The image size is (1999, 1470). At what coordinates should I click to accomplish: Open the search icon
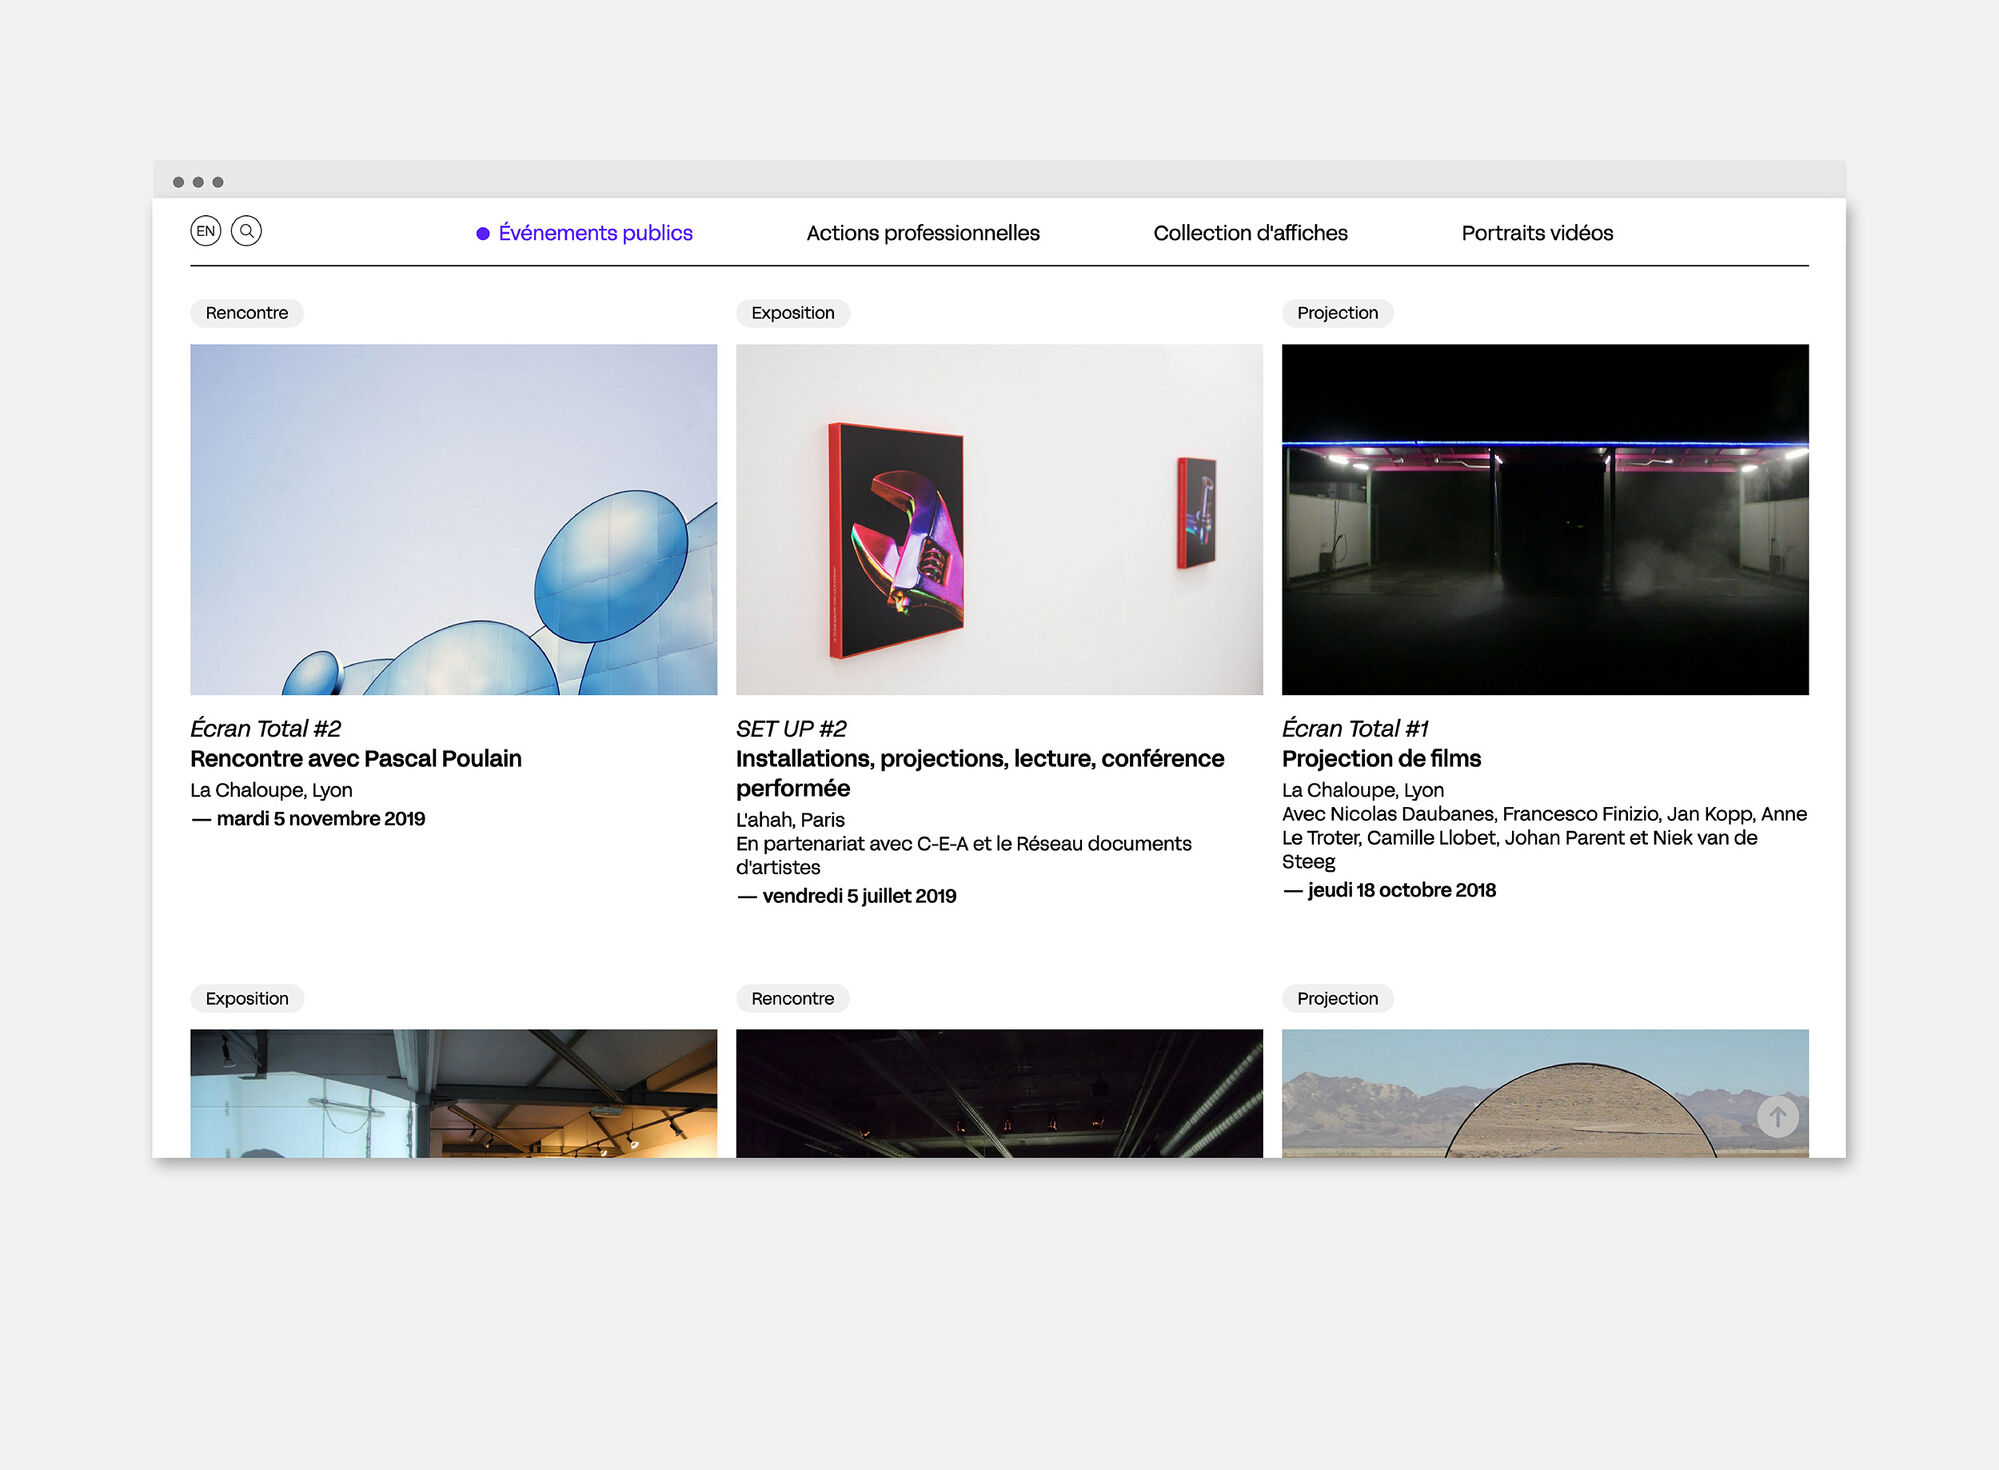point(248,232)
